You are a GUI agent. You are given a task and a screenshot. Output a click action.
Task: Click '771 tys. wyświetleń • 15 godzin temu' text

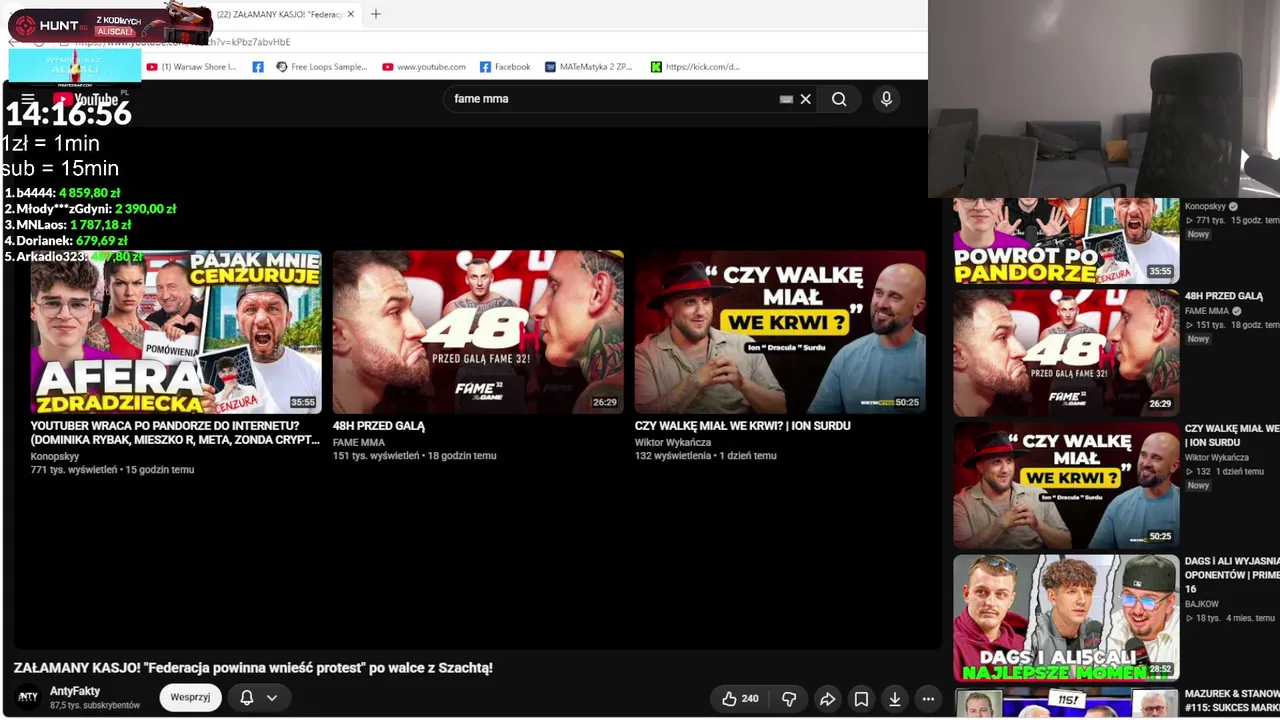112,470
